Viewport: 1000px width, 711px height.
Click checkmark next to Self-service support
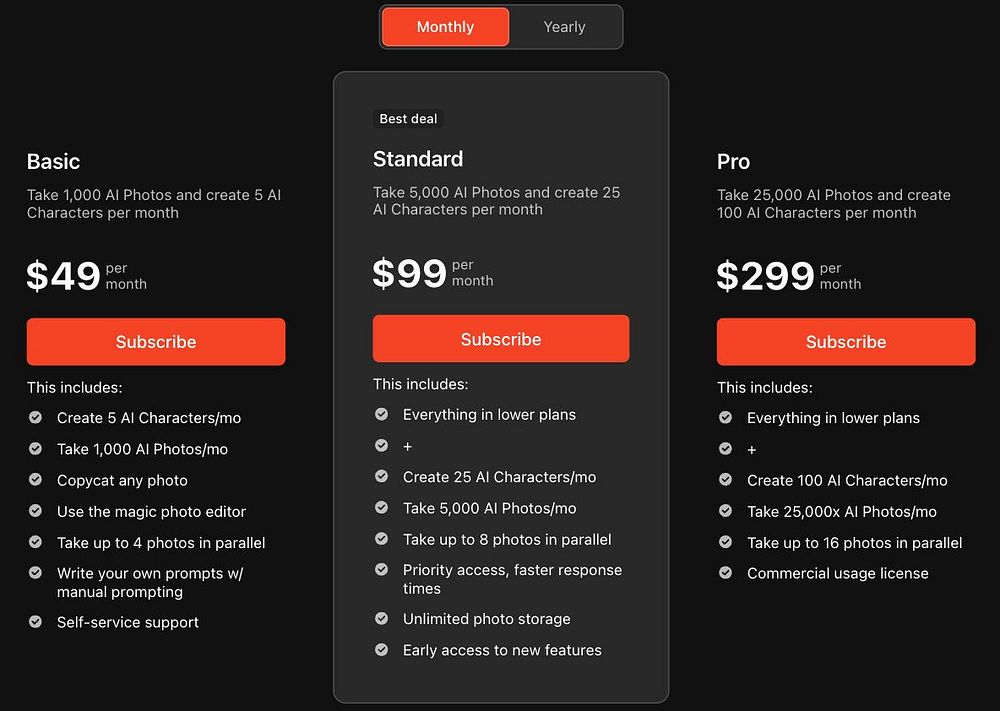[x=36, y=622]
